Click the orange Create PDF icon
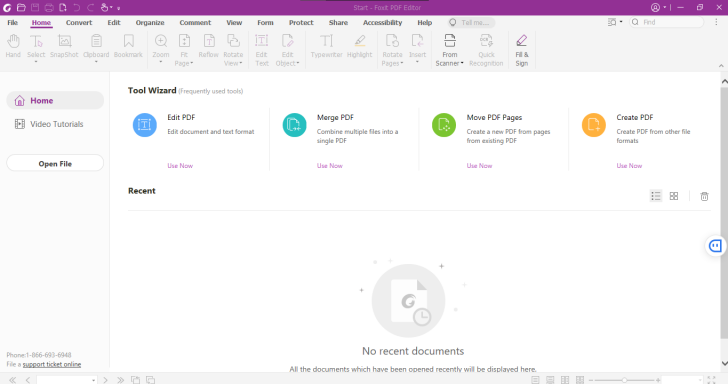 click(594, 125)
